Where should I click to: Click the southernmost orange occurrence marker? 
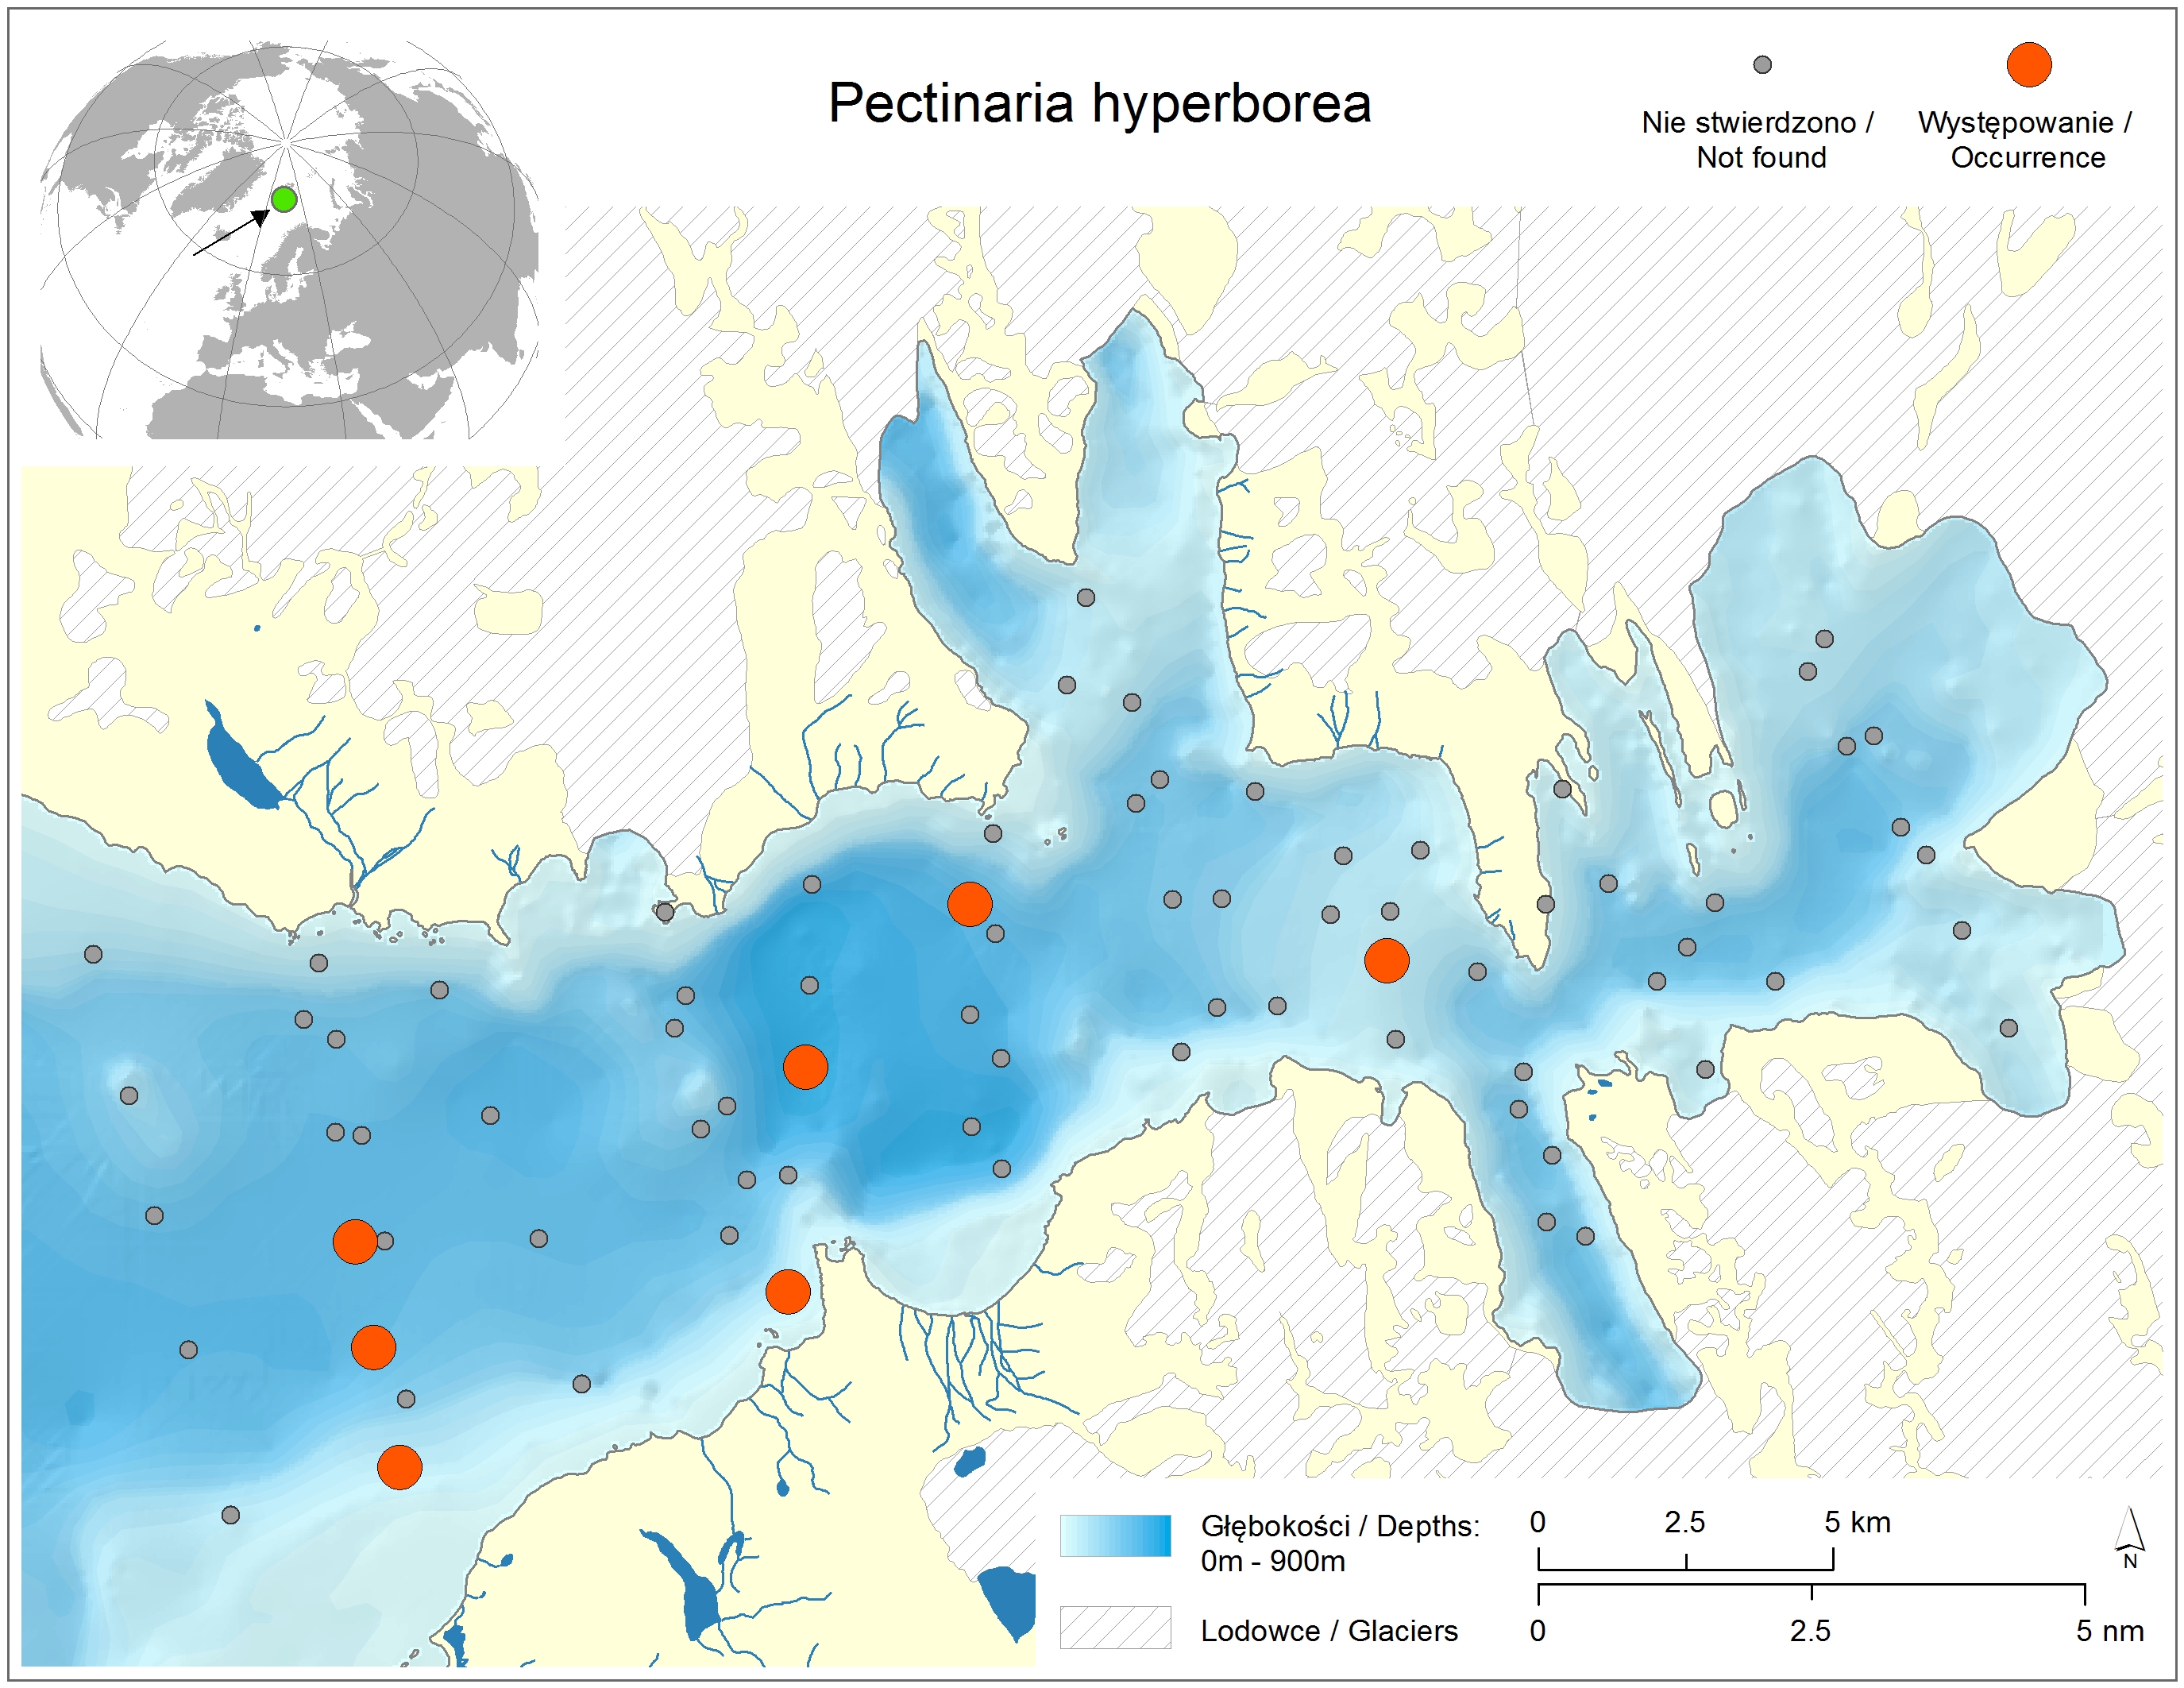[399, 1467]
